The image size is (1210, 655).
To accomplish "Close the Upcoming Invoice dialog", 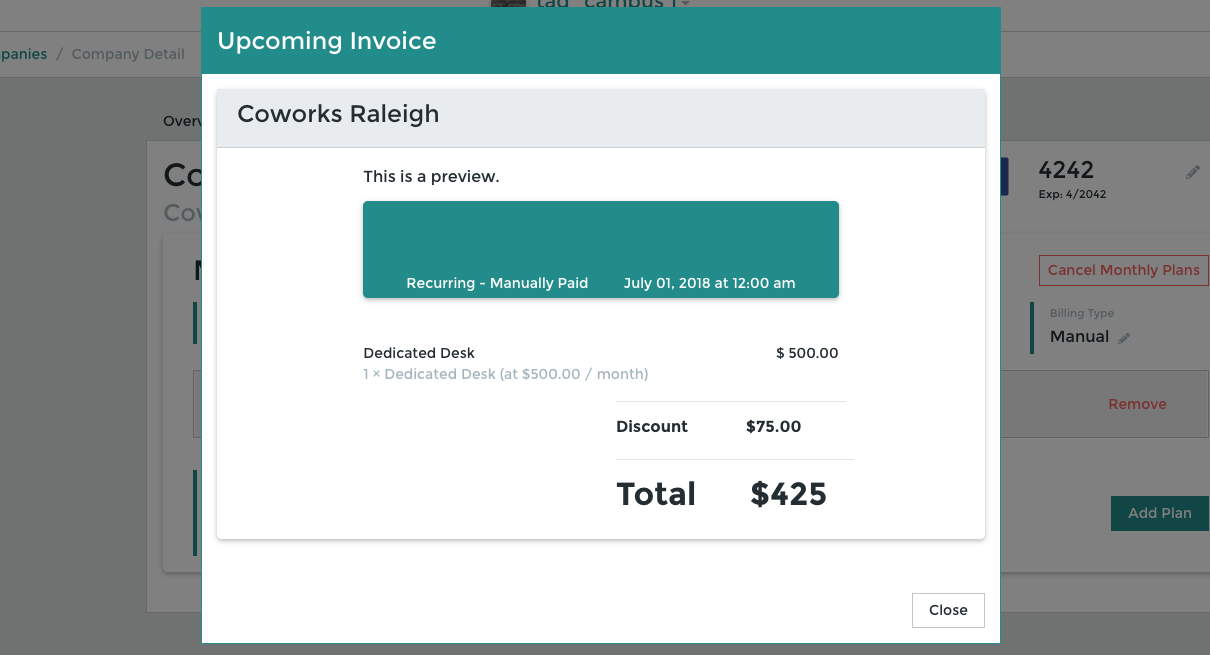I will pyautogui.click(x=947, y=610).
